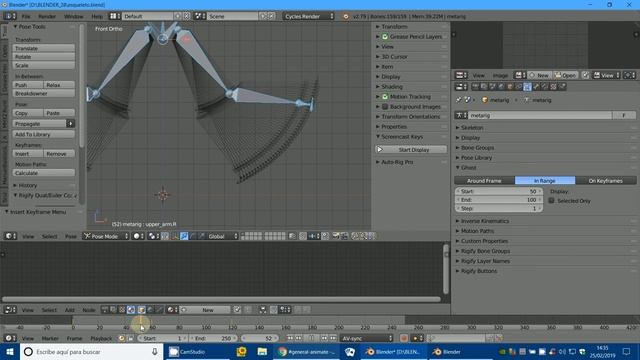640x360 pixels.
Task: Click the play icon on Start Display
Action: pyautogui.click(x=380, y=150)
